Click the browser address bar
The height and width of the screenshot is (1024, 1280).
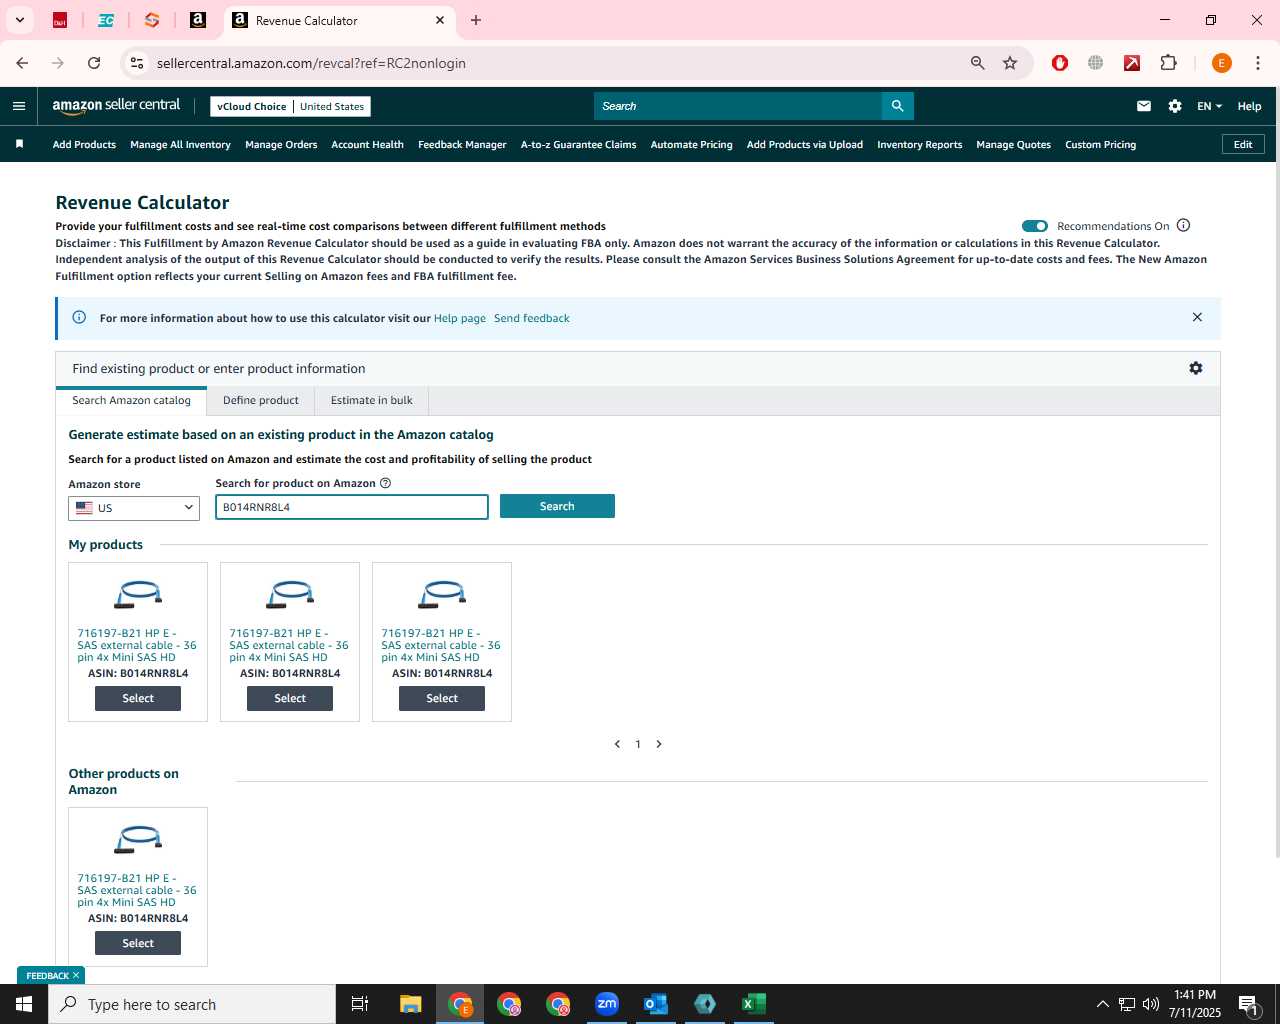pyautogui.click(x=550, y=63)
